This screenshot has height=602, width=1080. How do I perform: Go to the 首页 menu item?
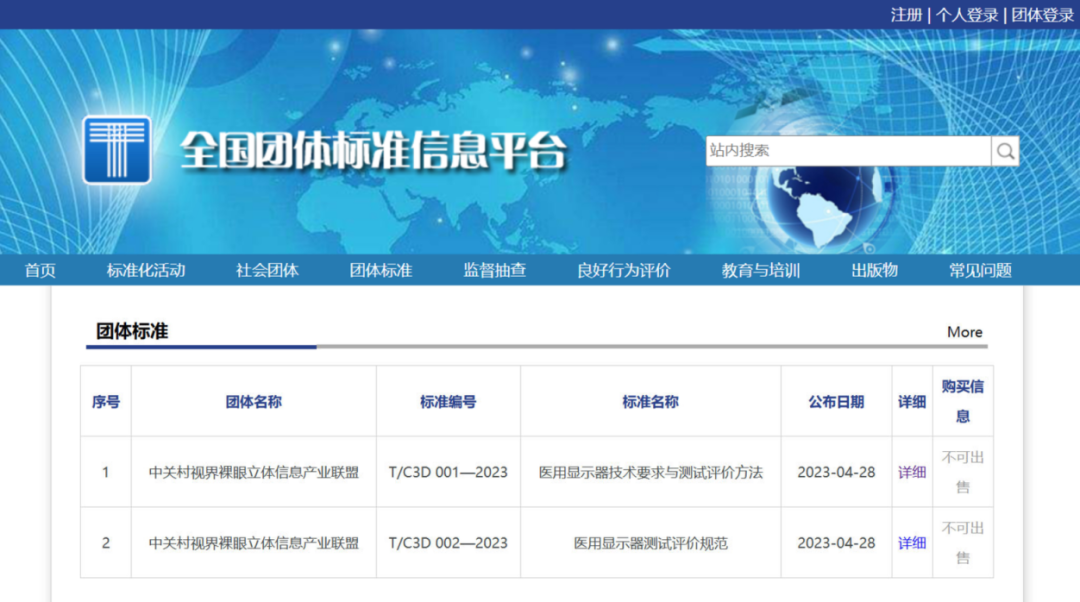[x=40, y=270]
